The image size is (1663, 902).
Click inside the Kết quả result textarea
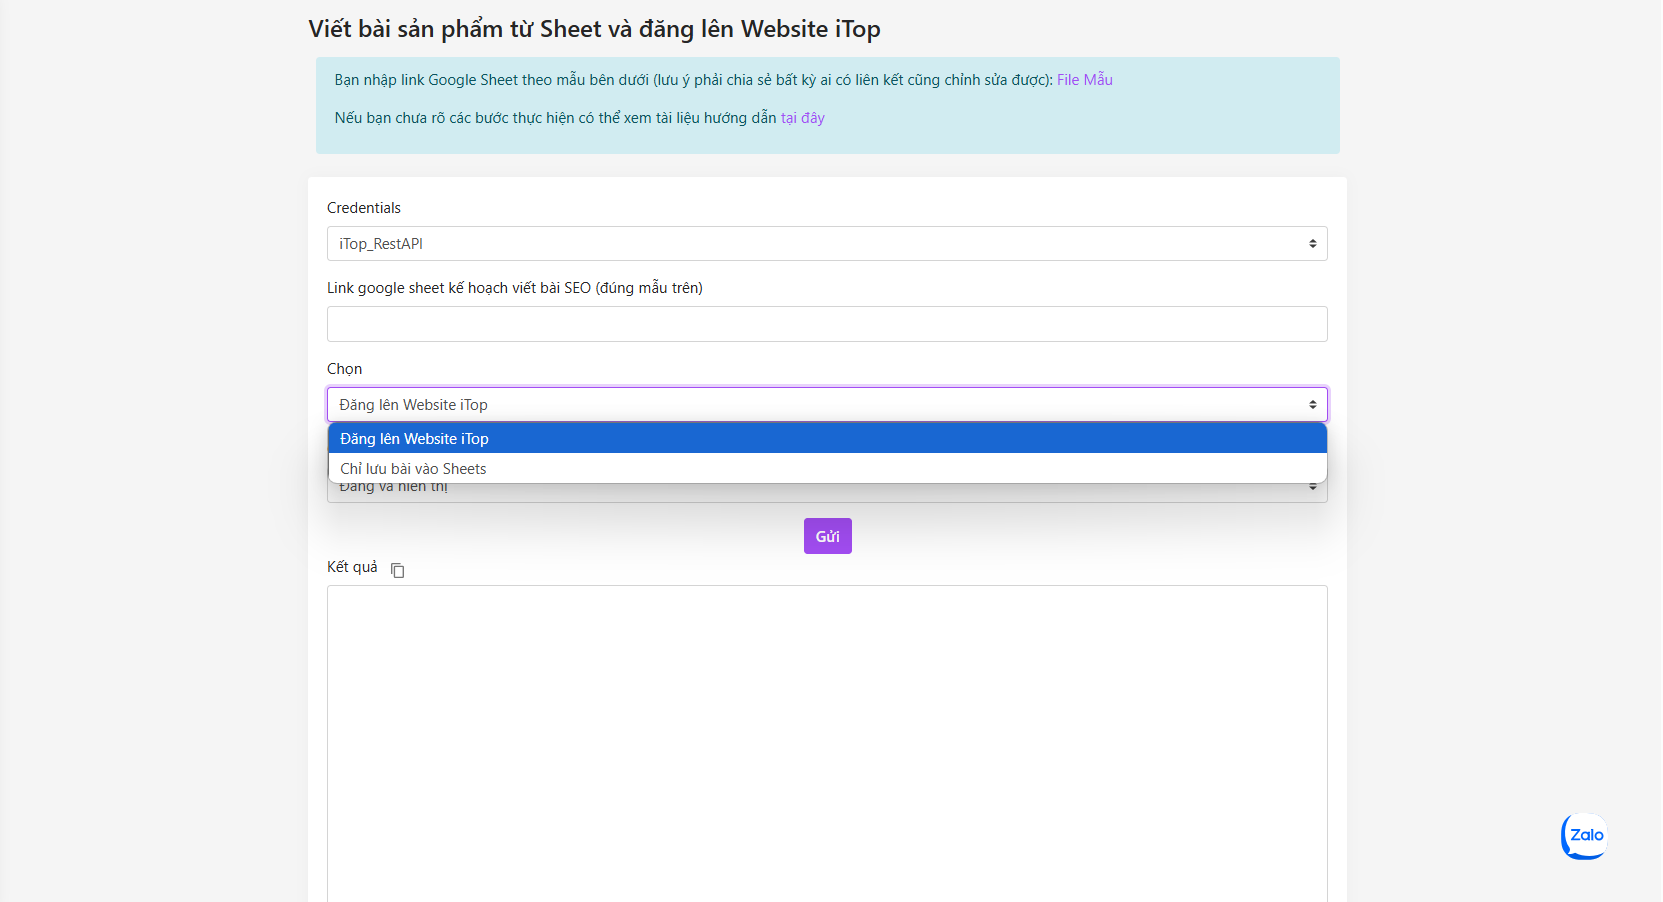(826, 740)
